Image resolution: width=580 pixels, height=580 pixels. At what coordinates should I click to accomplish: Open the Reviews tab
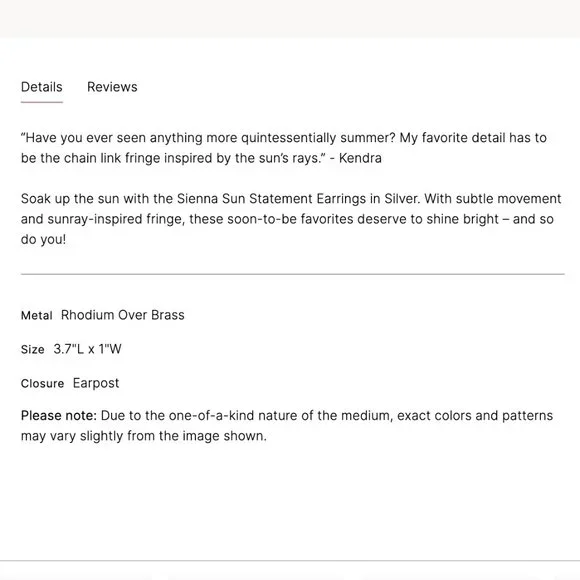(x=112, y=87)
